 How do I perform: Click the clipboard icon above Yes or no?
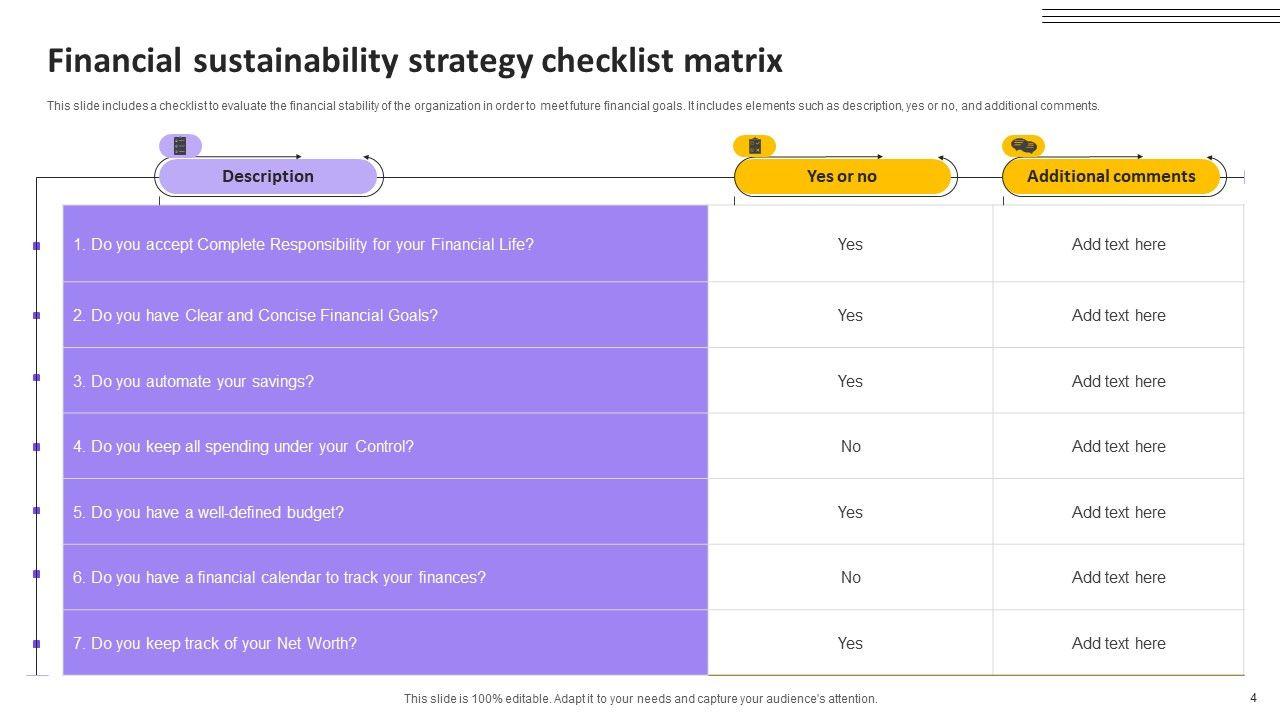point(754,146)
